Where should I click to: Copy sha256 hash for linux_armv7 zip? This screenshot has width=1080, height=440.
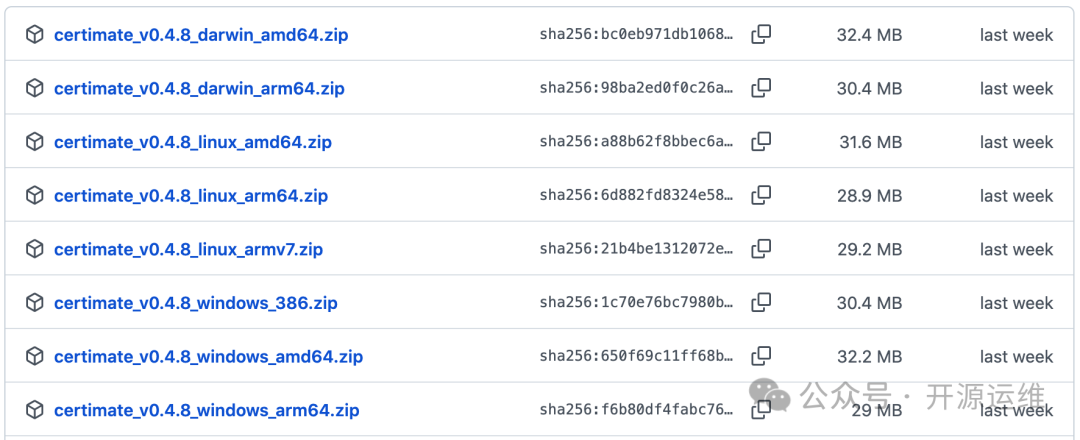(761, 248)
